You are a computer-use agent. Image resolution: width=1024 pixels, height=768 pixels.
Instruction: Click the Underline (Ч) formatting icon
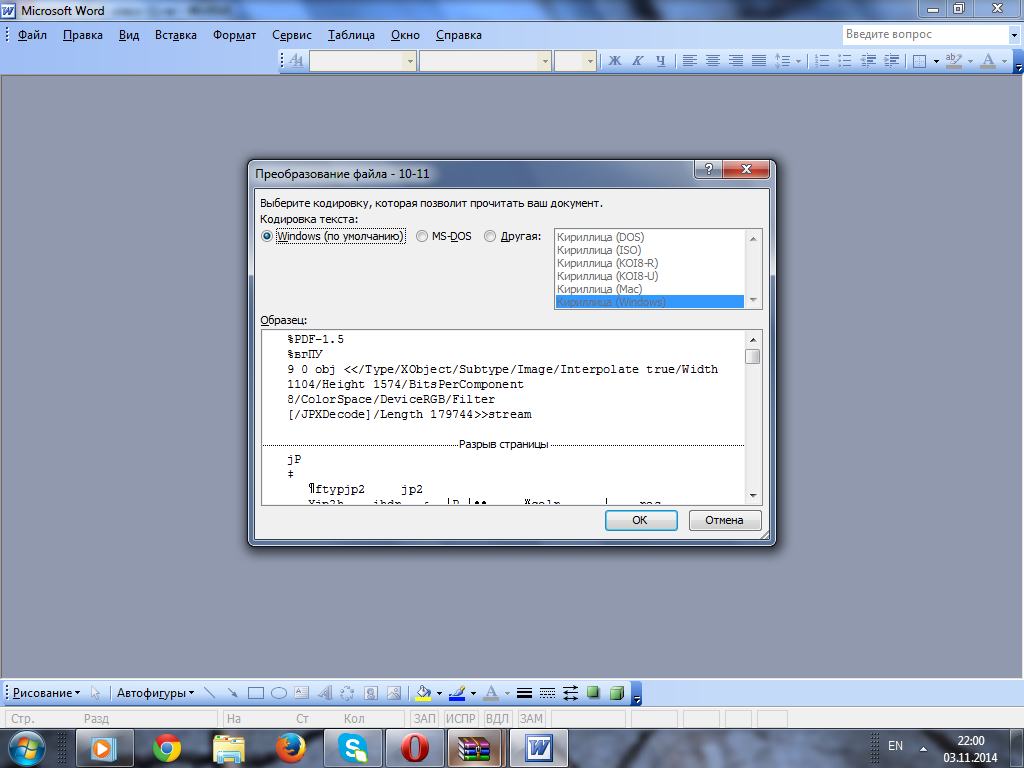660,61
